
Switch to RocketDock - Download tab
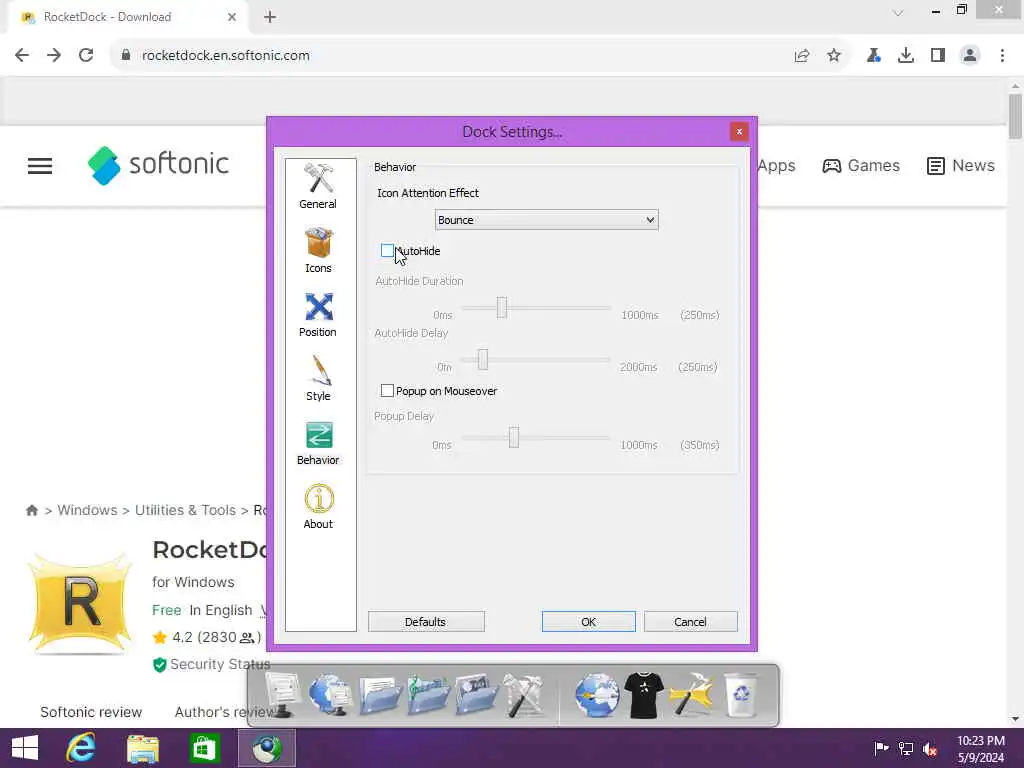[x=128, y=17]
